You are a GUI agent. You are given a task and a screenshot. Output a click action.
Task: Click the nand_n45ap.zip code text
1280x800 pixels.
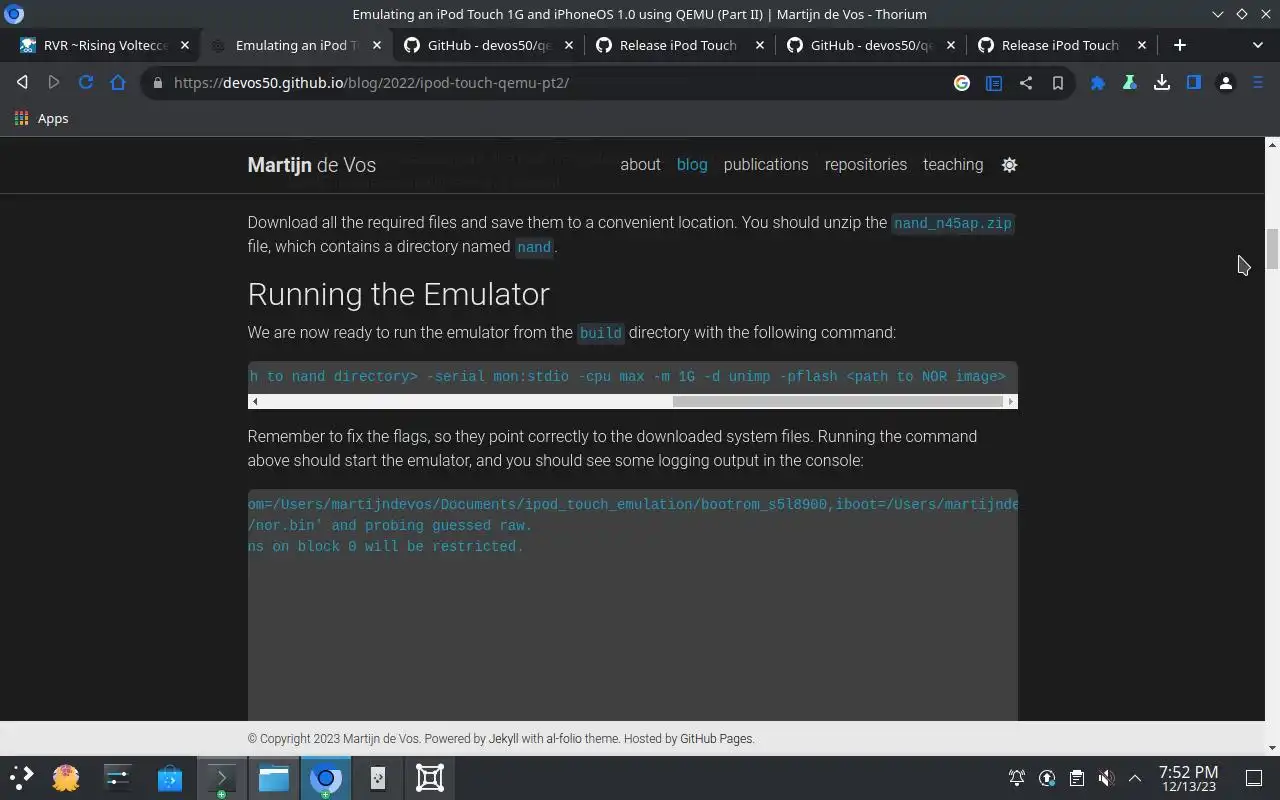(953, 223)
